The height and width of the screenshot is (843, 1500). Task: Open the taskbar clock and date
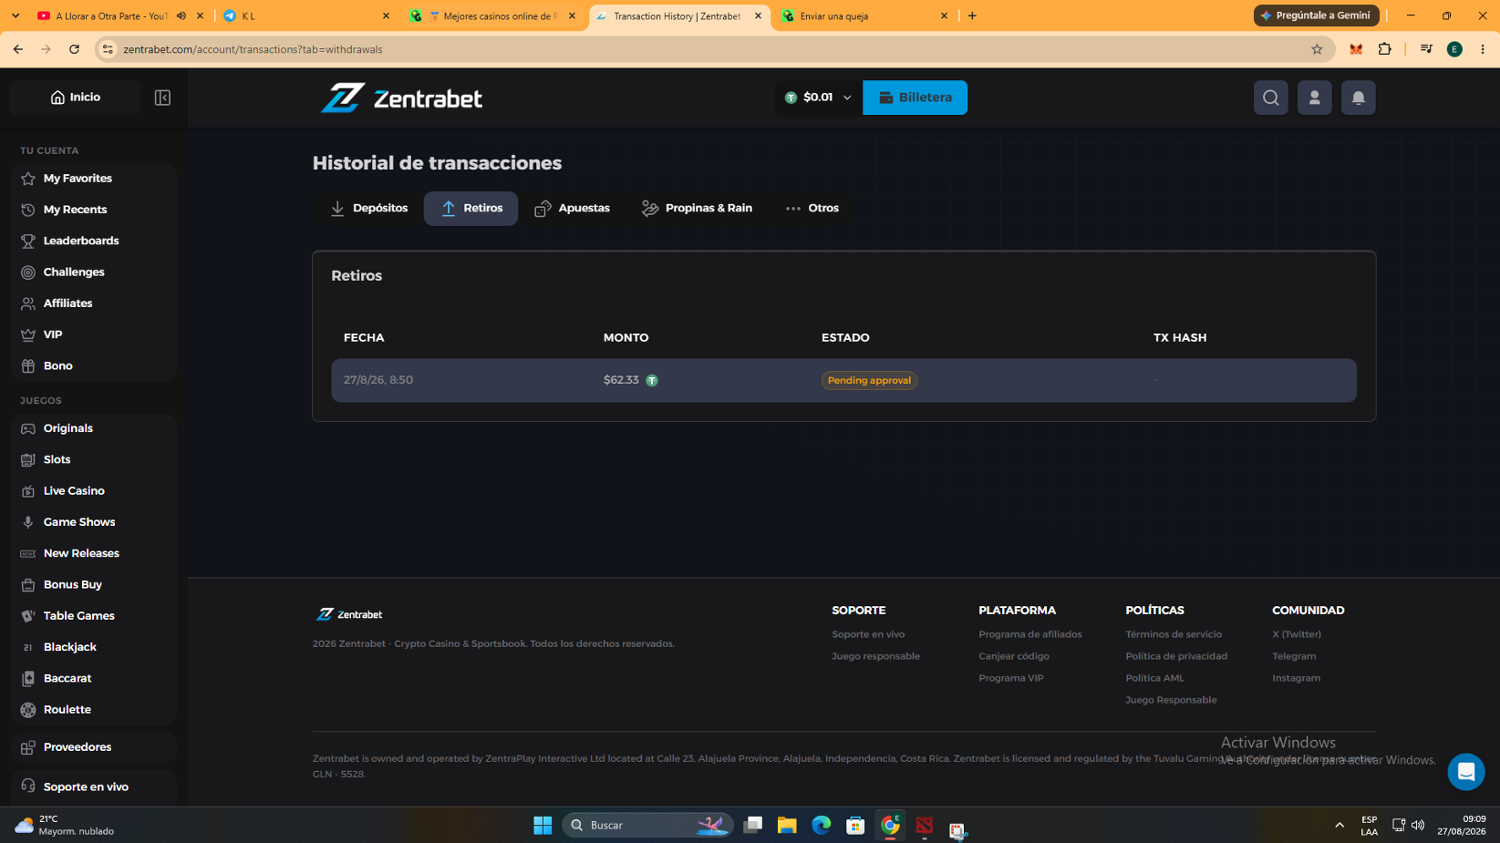click(1461, 825)
